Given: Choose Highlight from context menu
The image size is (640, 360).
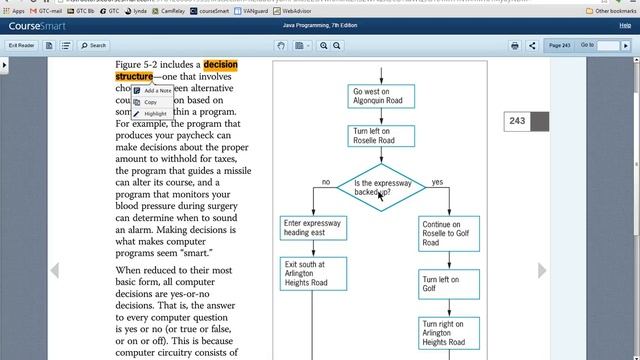Looking at the screenshot, I should [x=152, y=113].
